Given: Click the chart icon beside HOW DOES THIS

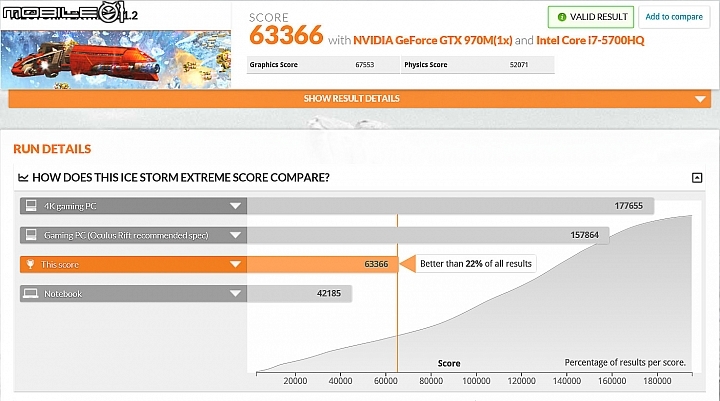Looking at the screenshot, I should 23,178.
